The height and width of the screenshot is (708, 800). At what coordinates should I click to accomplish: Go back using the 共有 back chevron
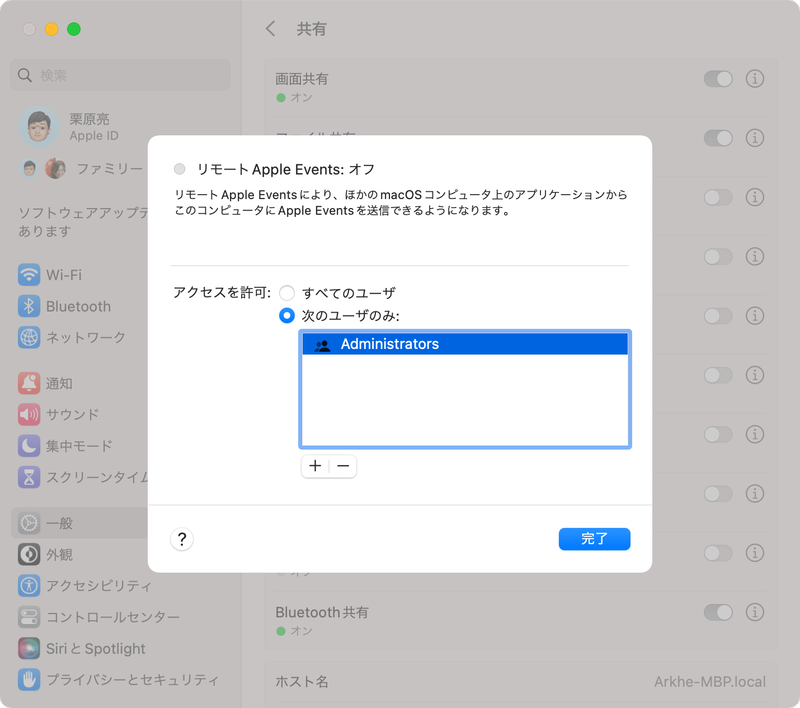[x=270, y=29]
